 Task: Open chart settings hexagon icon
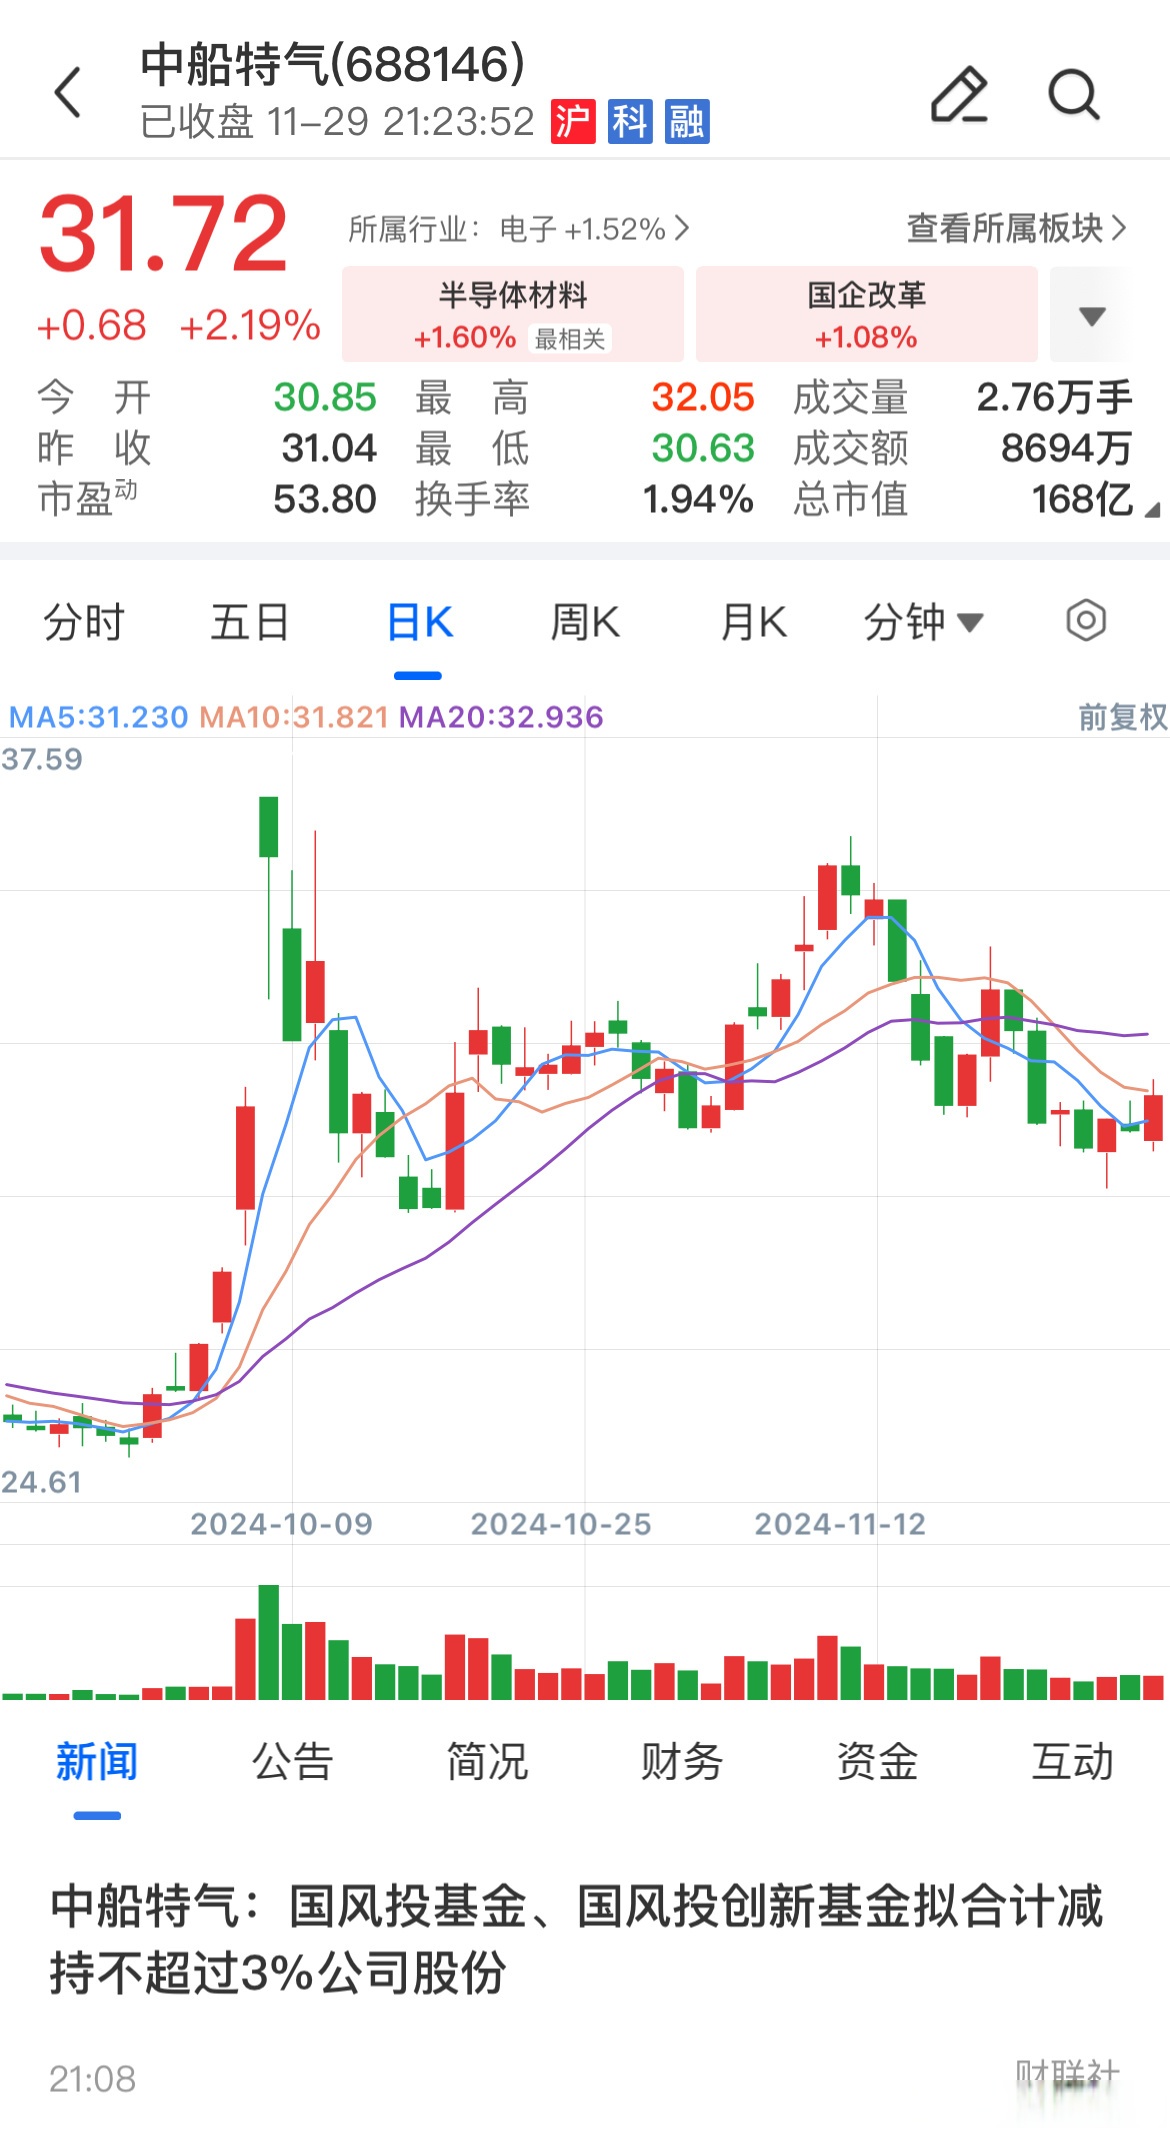coord(1086,621)
